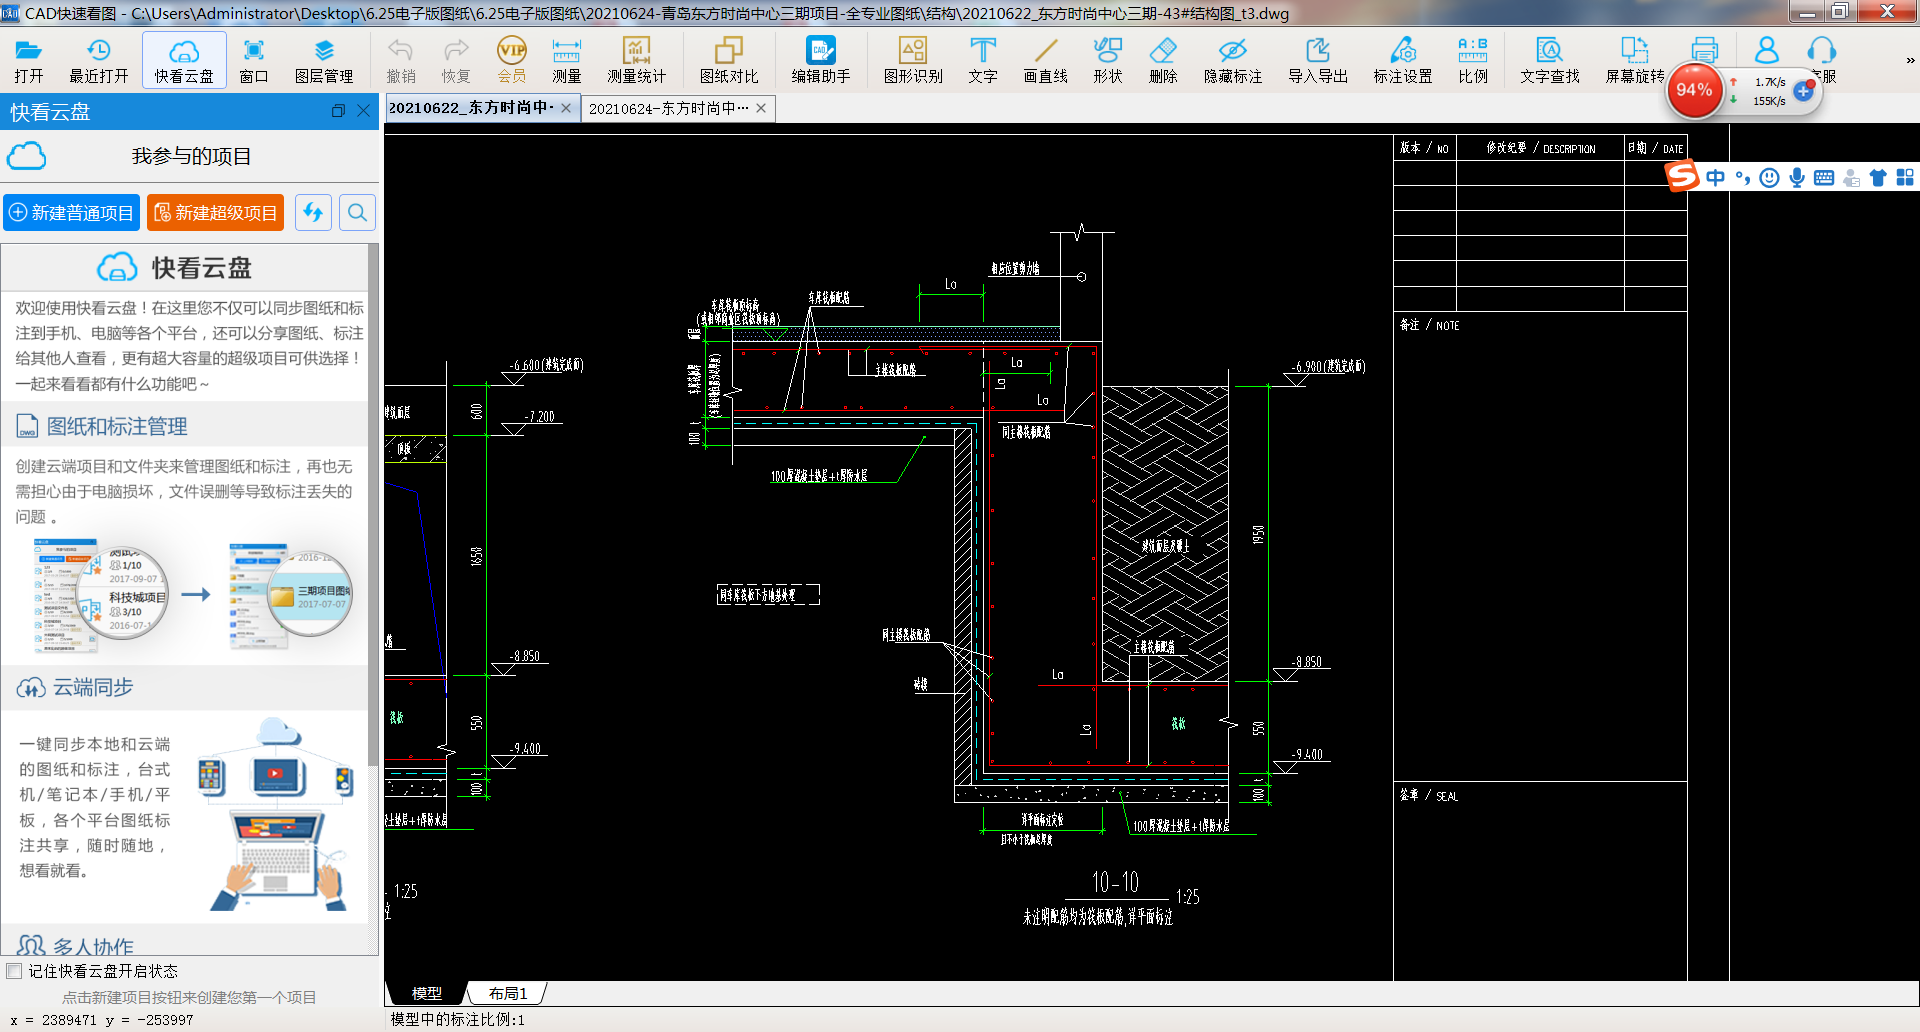Click Sogou soft keyboard icon

coord(1824,177)
